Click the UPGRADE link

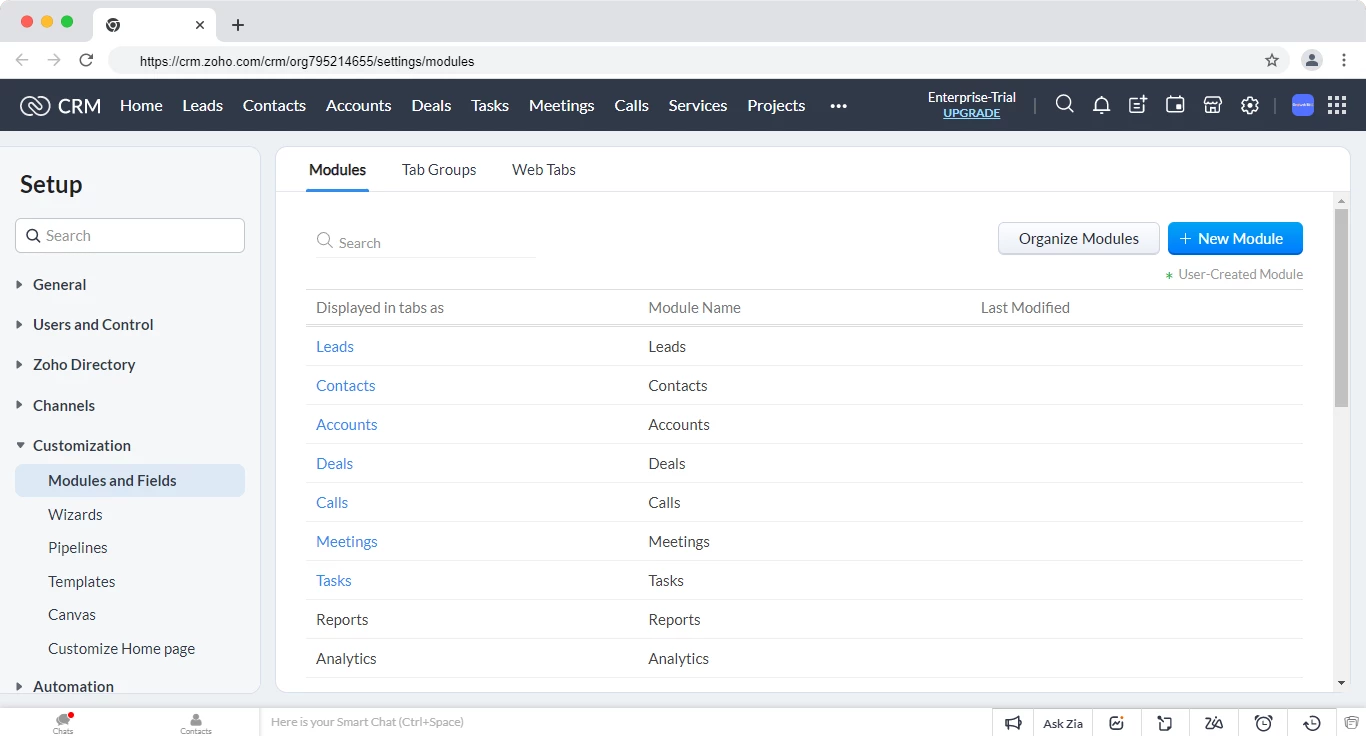[x=971, y=113]
